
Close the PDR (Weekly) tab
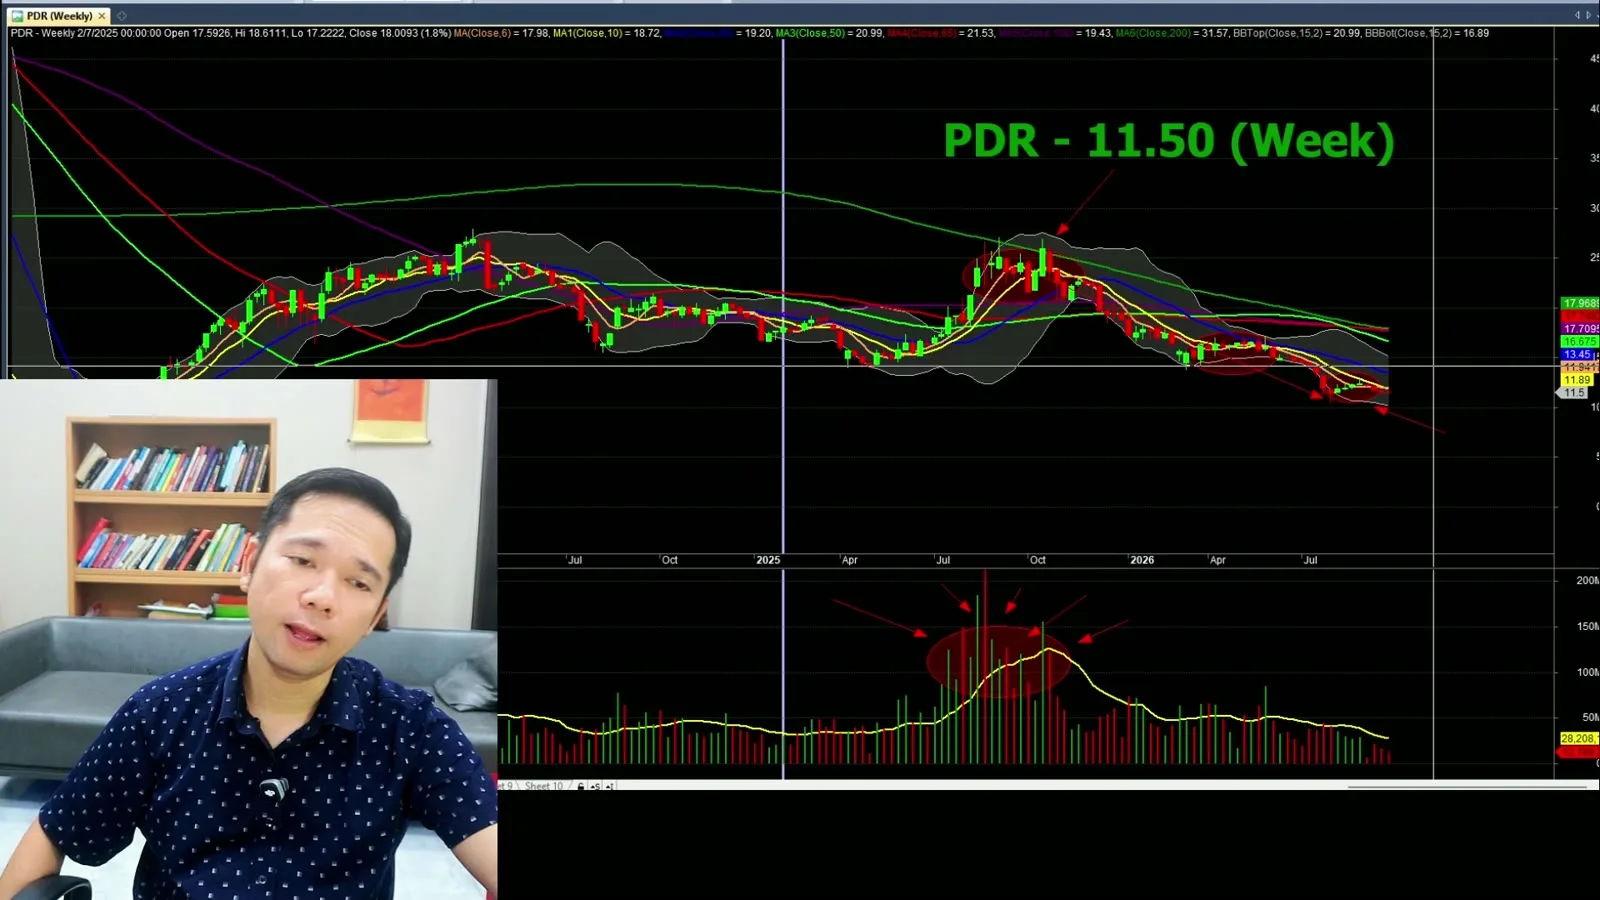coord(102,16)
